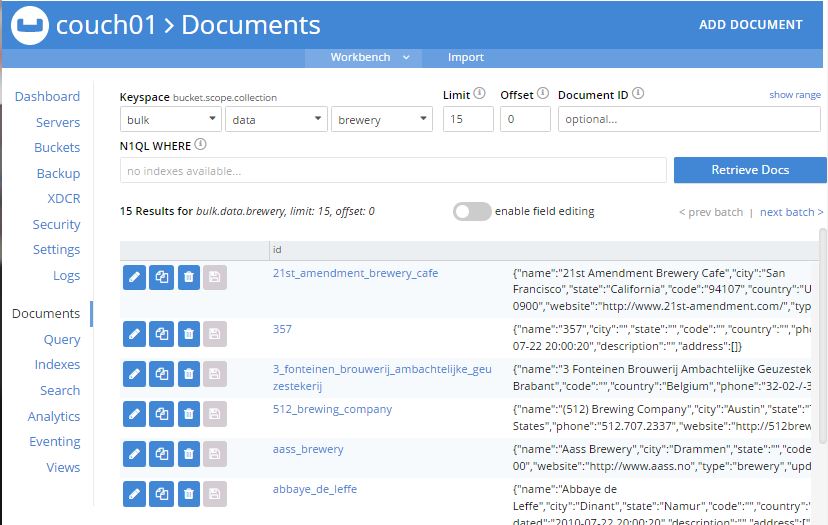This screenshot has width=828, height=525.
Task: Edit the aass_brewery document with pencil icon
Action: pos(134,454)
